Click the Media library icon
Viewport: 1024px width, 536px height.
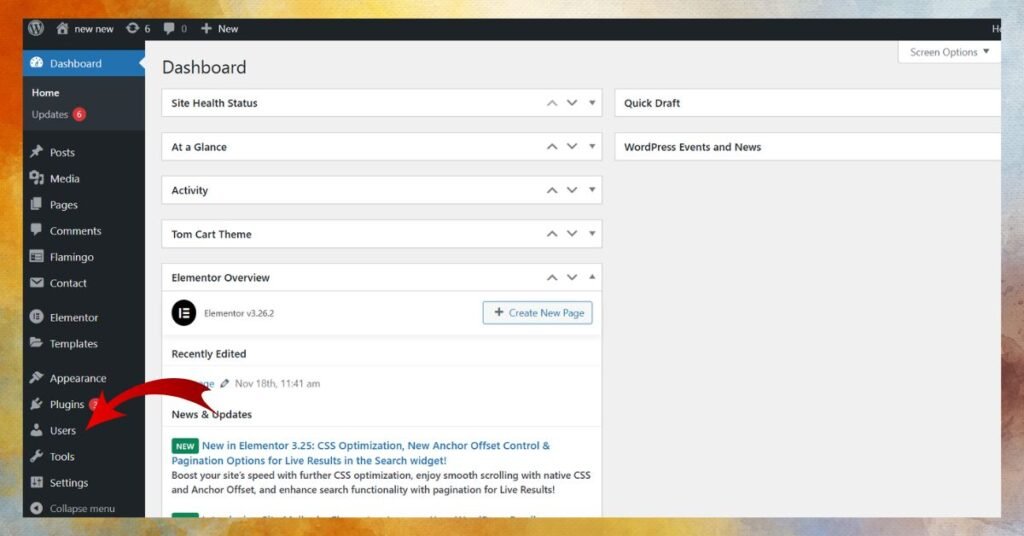click(37, 178)
